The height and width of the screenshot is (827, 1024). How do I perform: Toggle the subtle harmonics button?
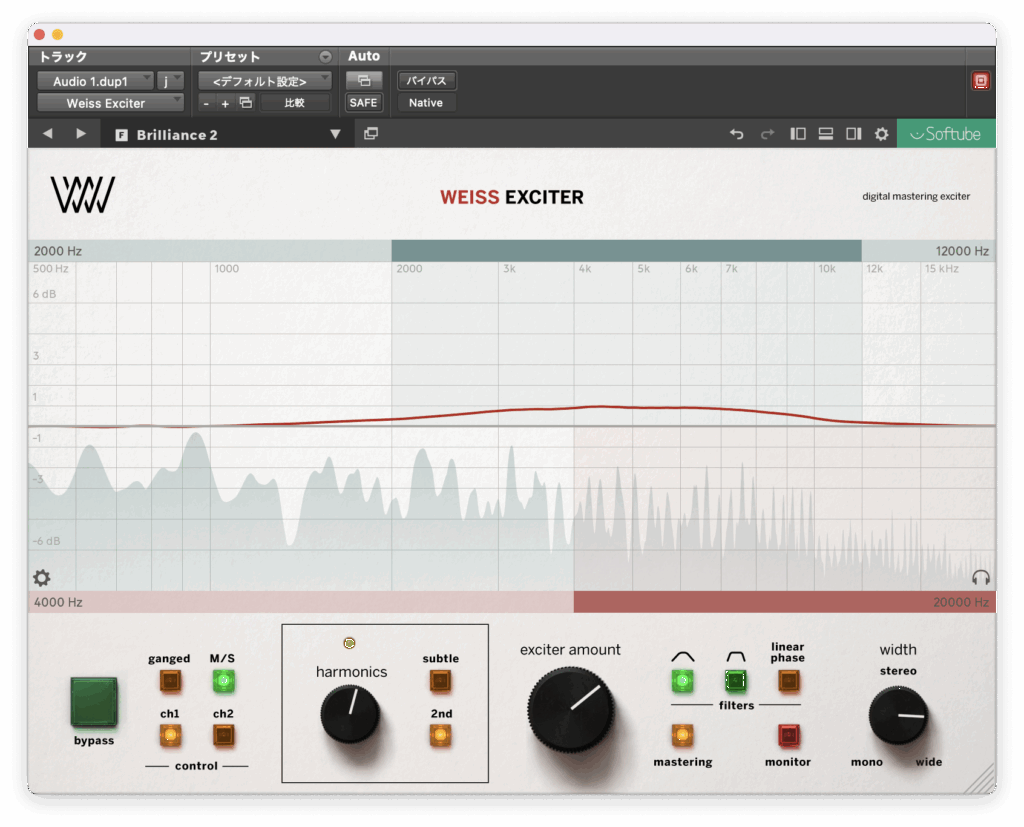(x=440, y=681)
